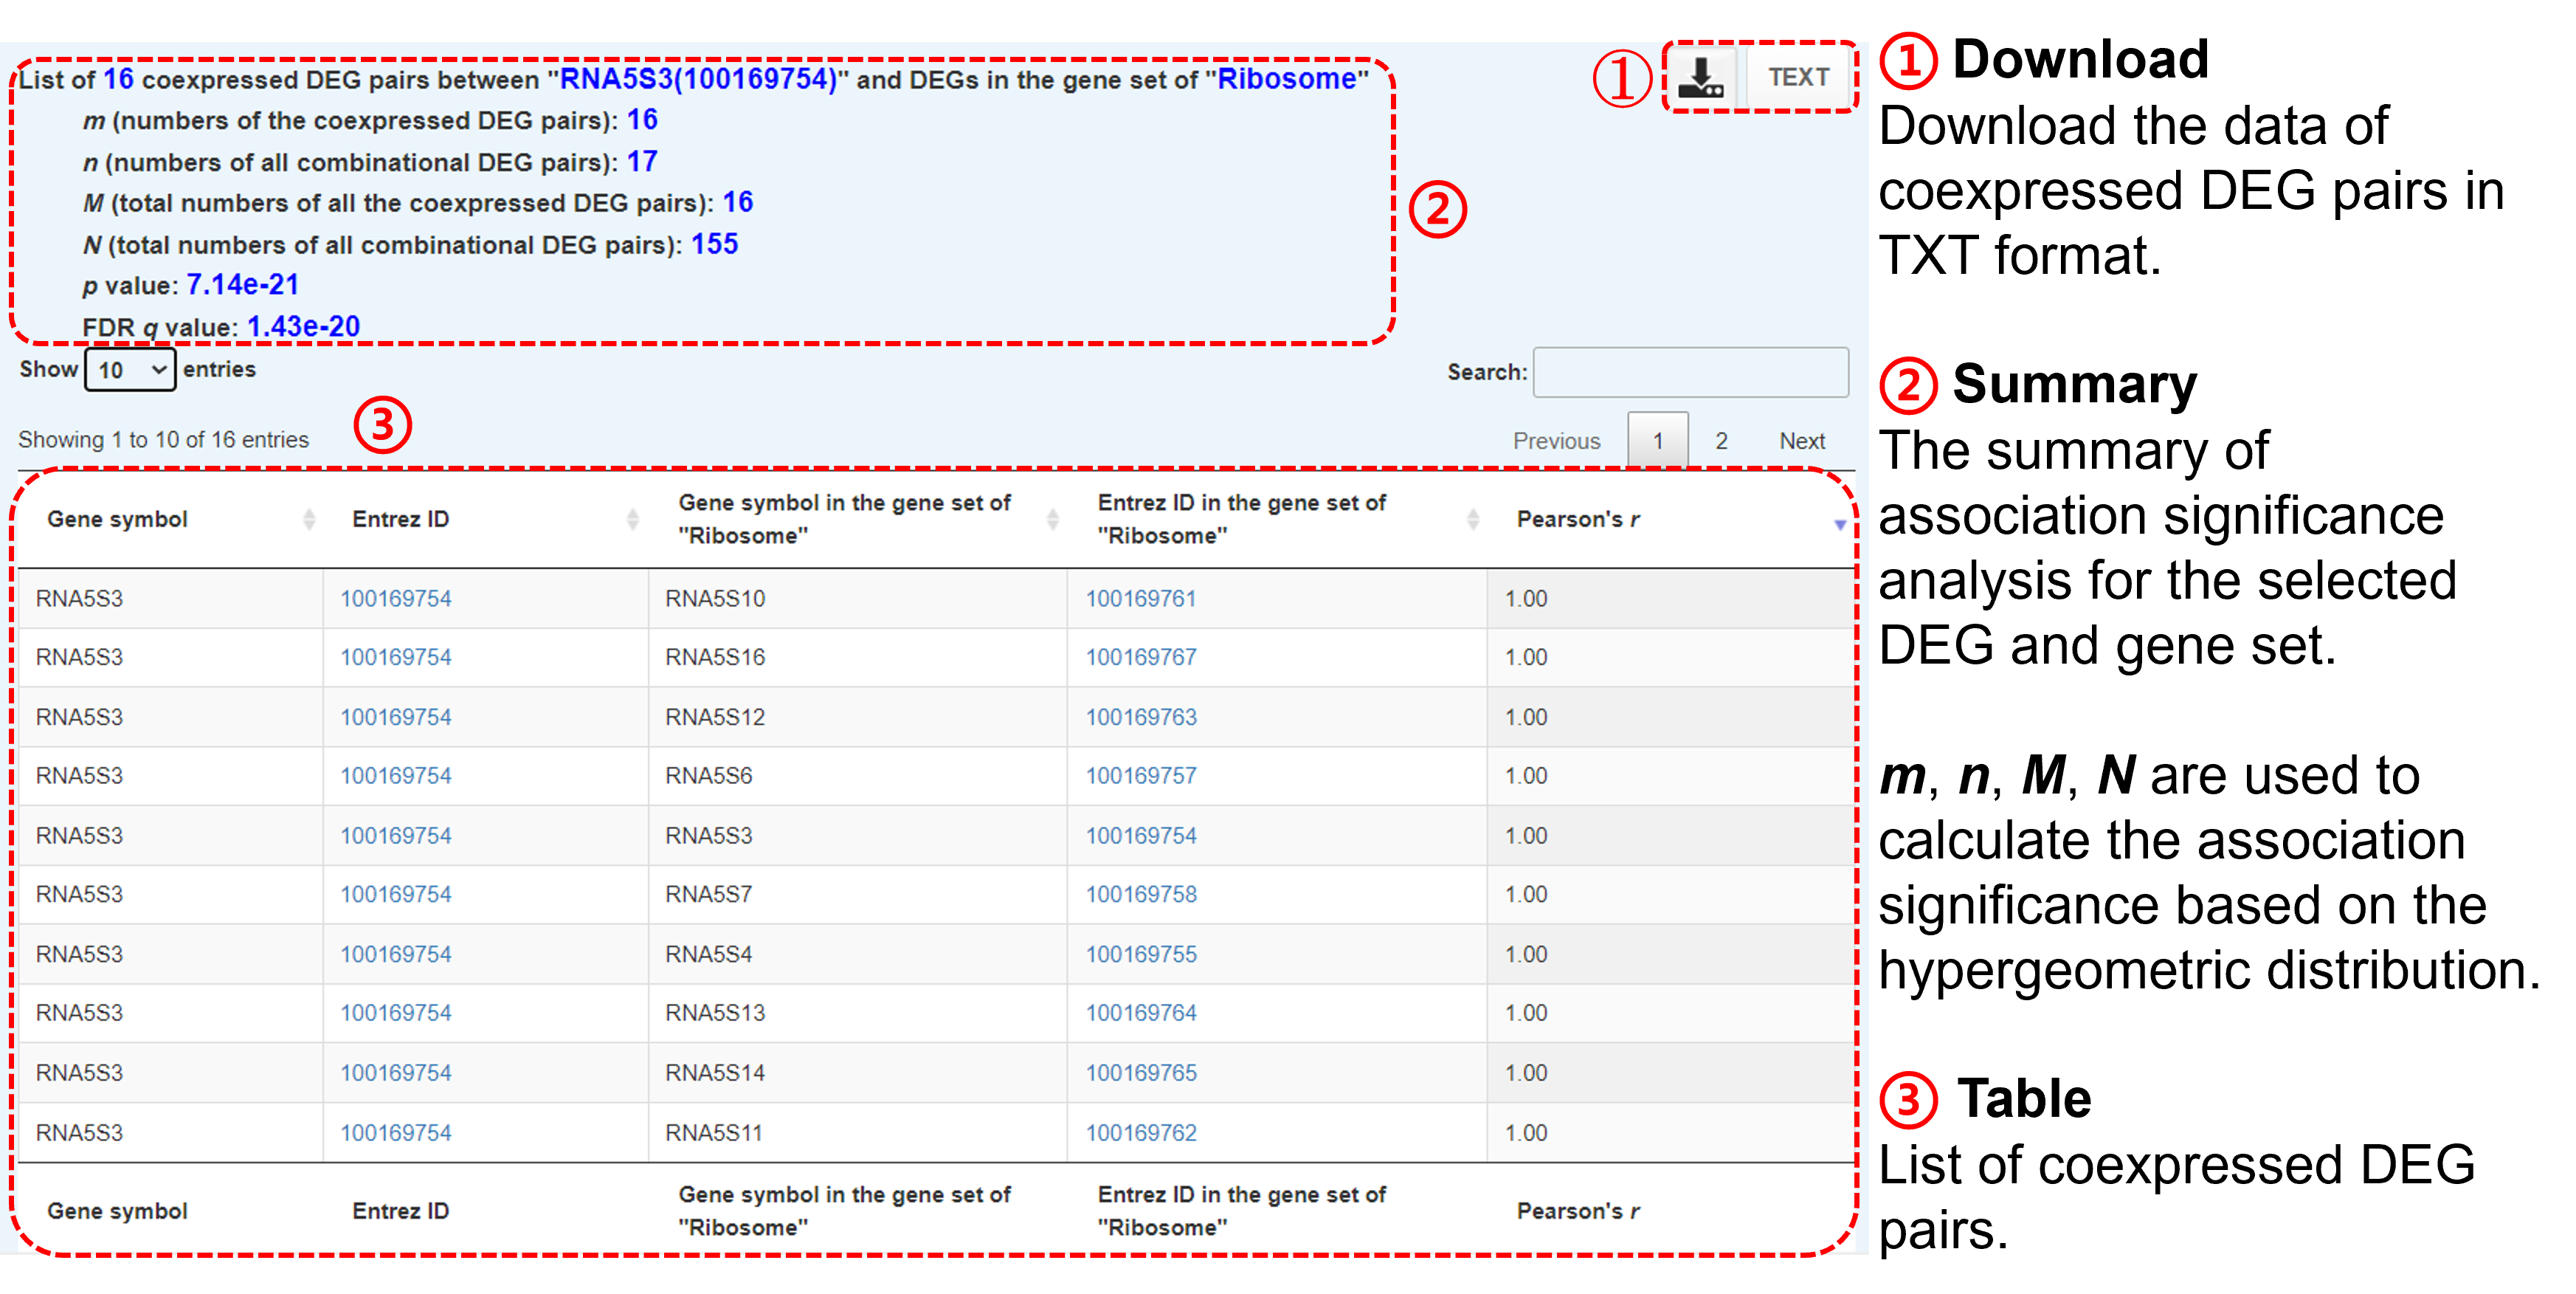This screenshot has width=2576, height=1294.
Task: Toggle Pearson's r sort arrow
Action: [1839, 524]
